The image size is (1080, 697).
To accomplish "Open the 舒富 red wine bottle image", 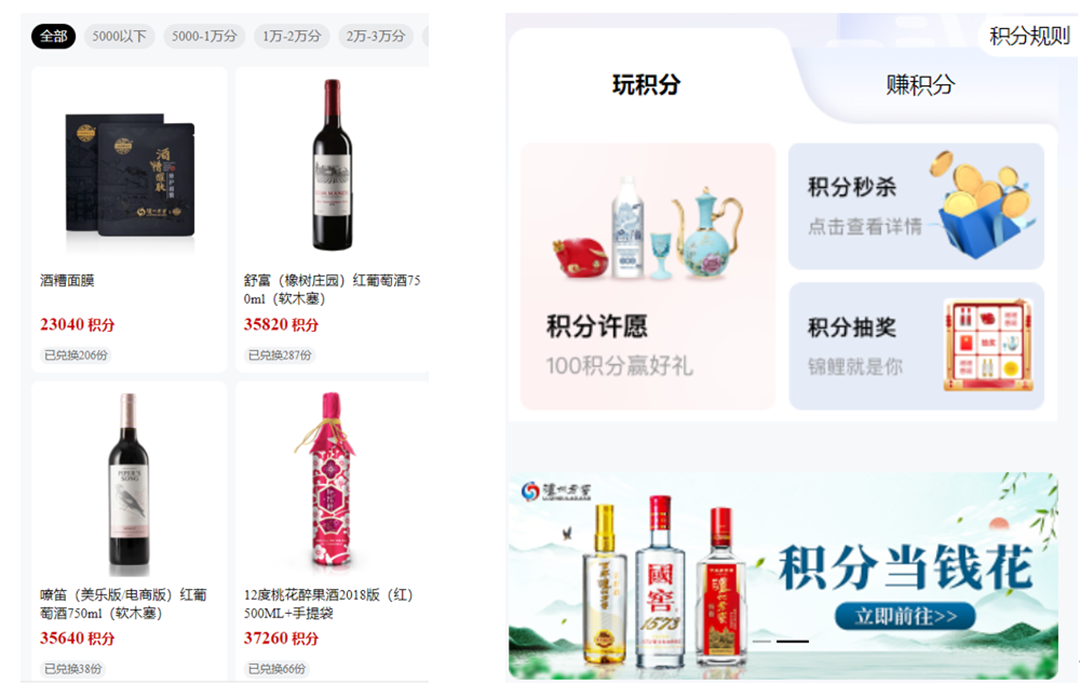I will point(332,165).
